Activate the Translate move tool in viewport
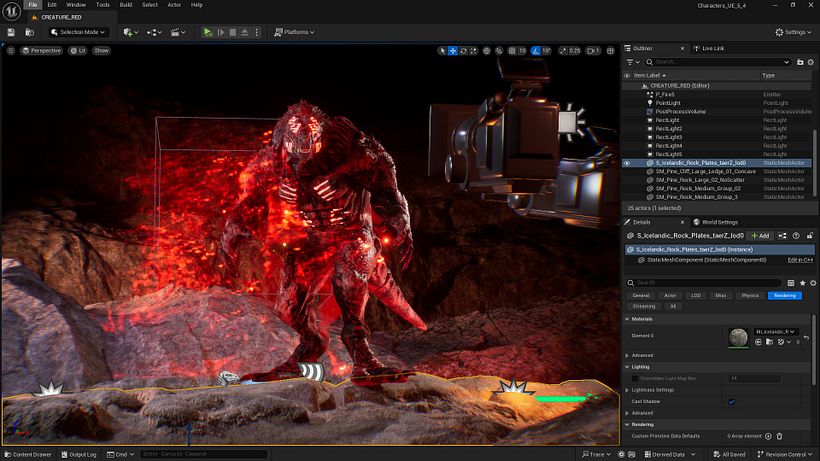The width and height of the screenshot is (820, 461). click(x=453, y=51)
